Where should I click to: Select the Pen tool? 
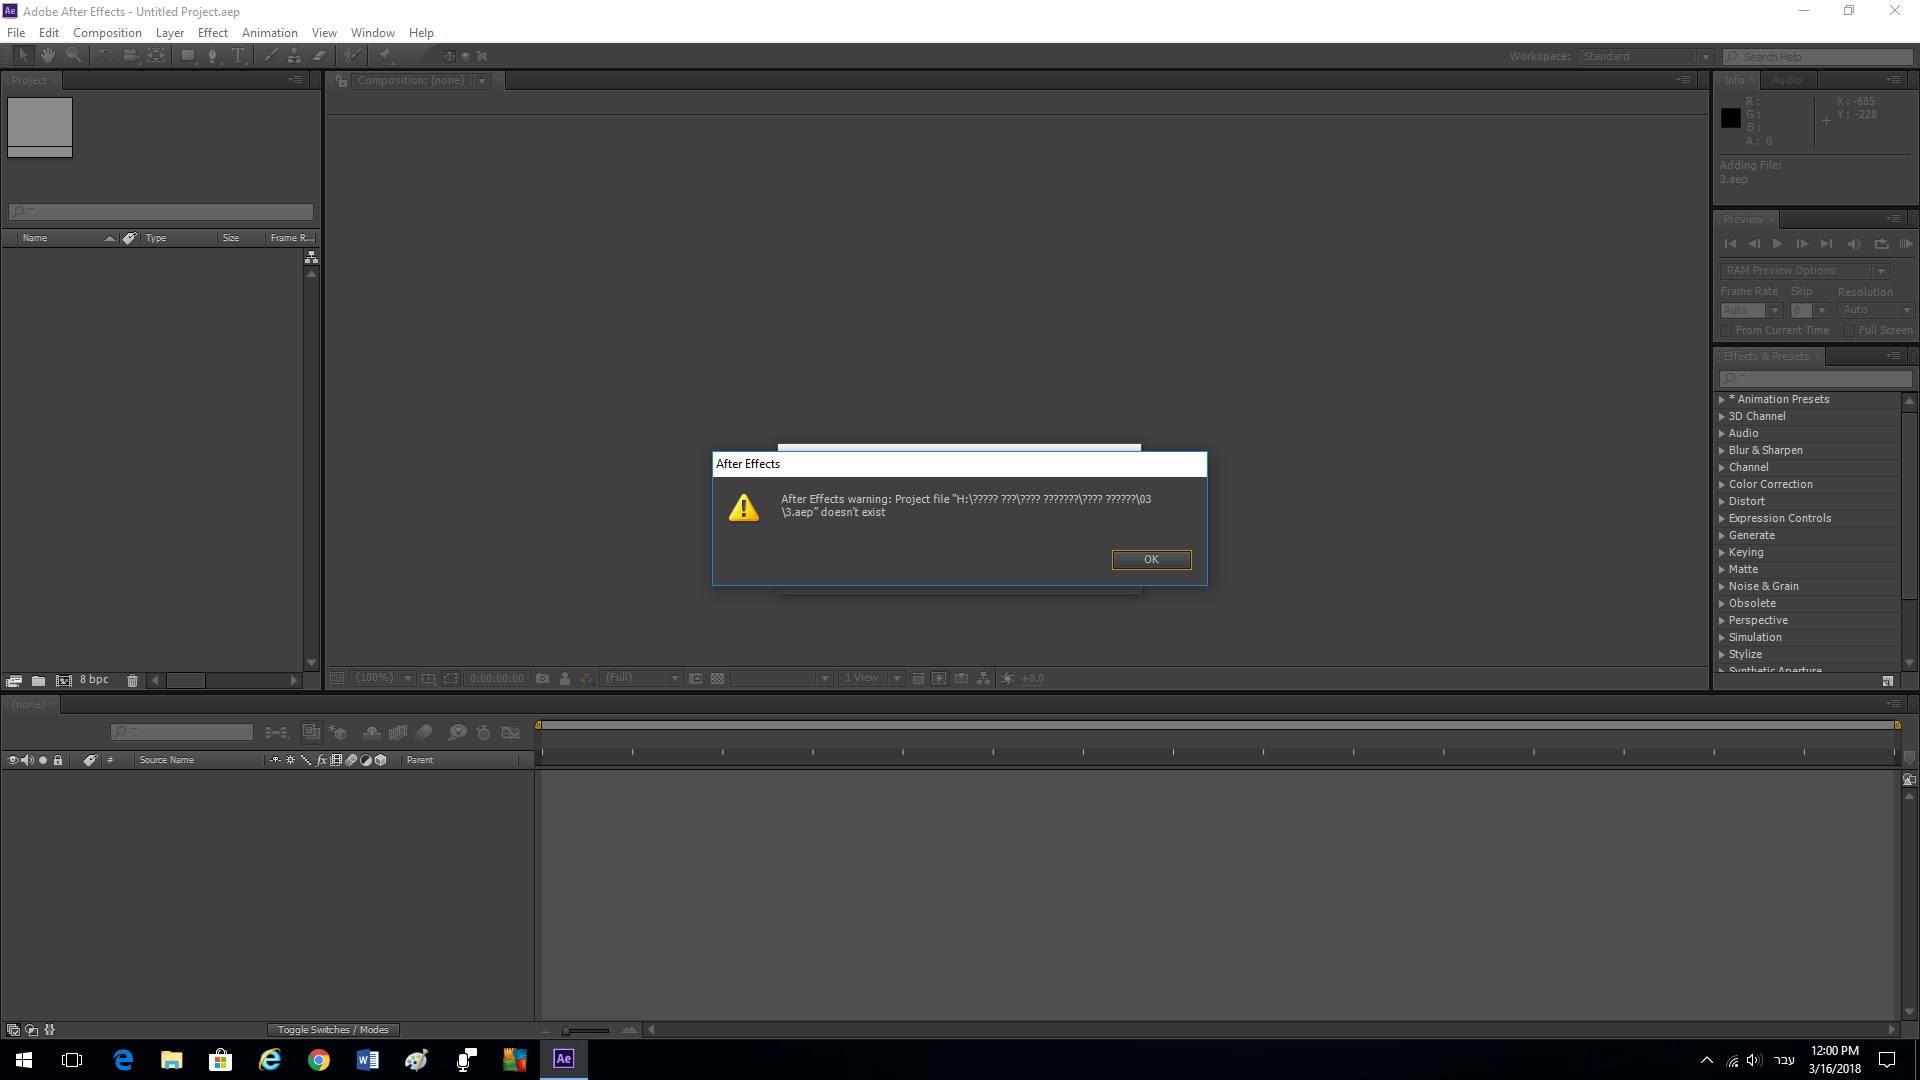pos(212,56)
